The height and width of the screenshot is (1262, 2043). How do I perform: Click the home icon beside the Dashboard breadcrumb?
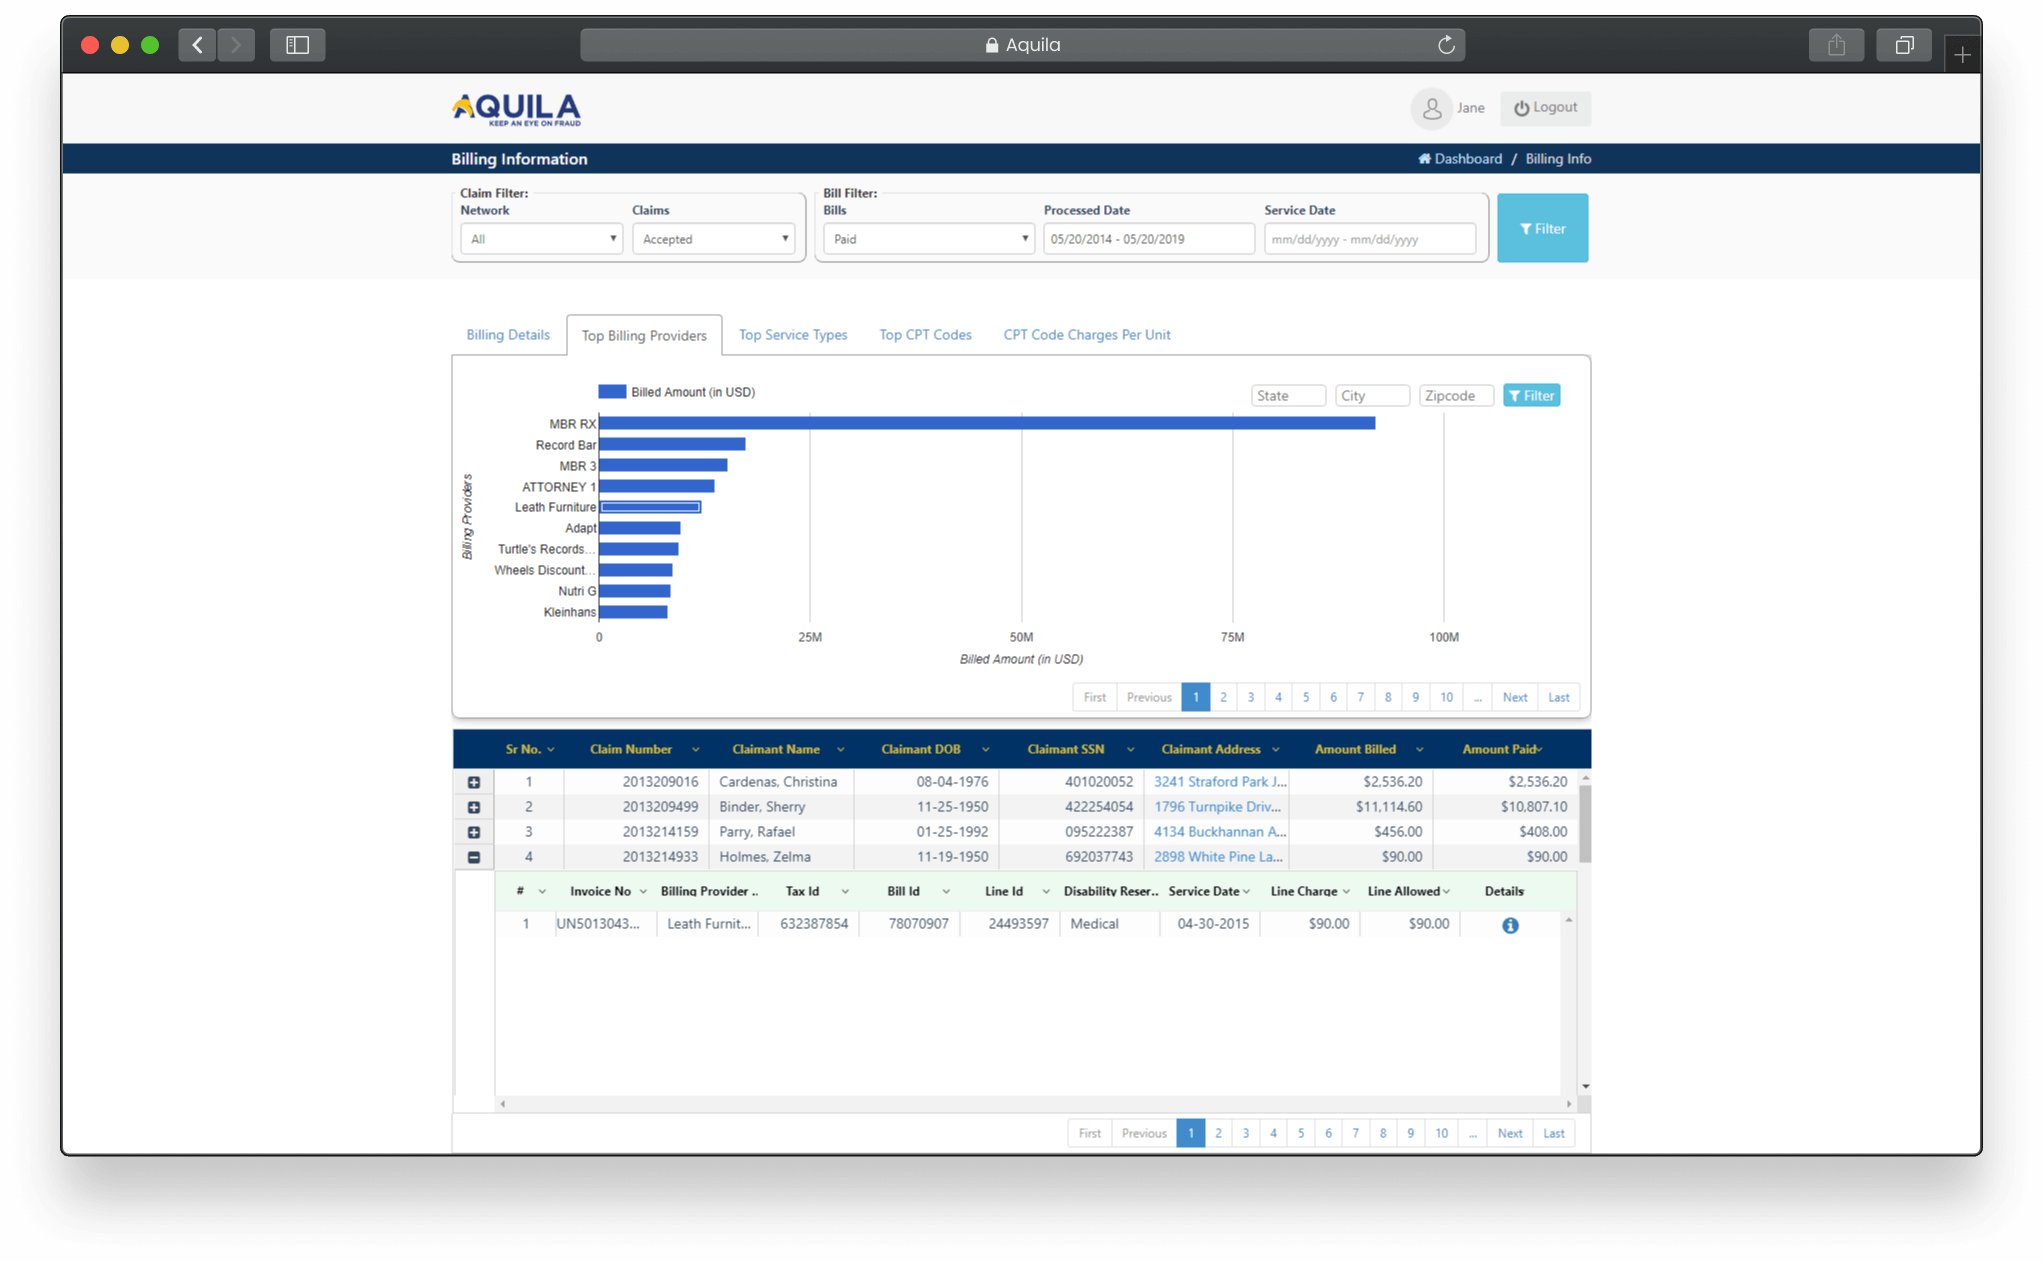[1424, 158]
